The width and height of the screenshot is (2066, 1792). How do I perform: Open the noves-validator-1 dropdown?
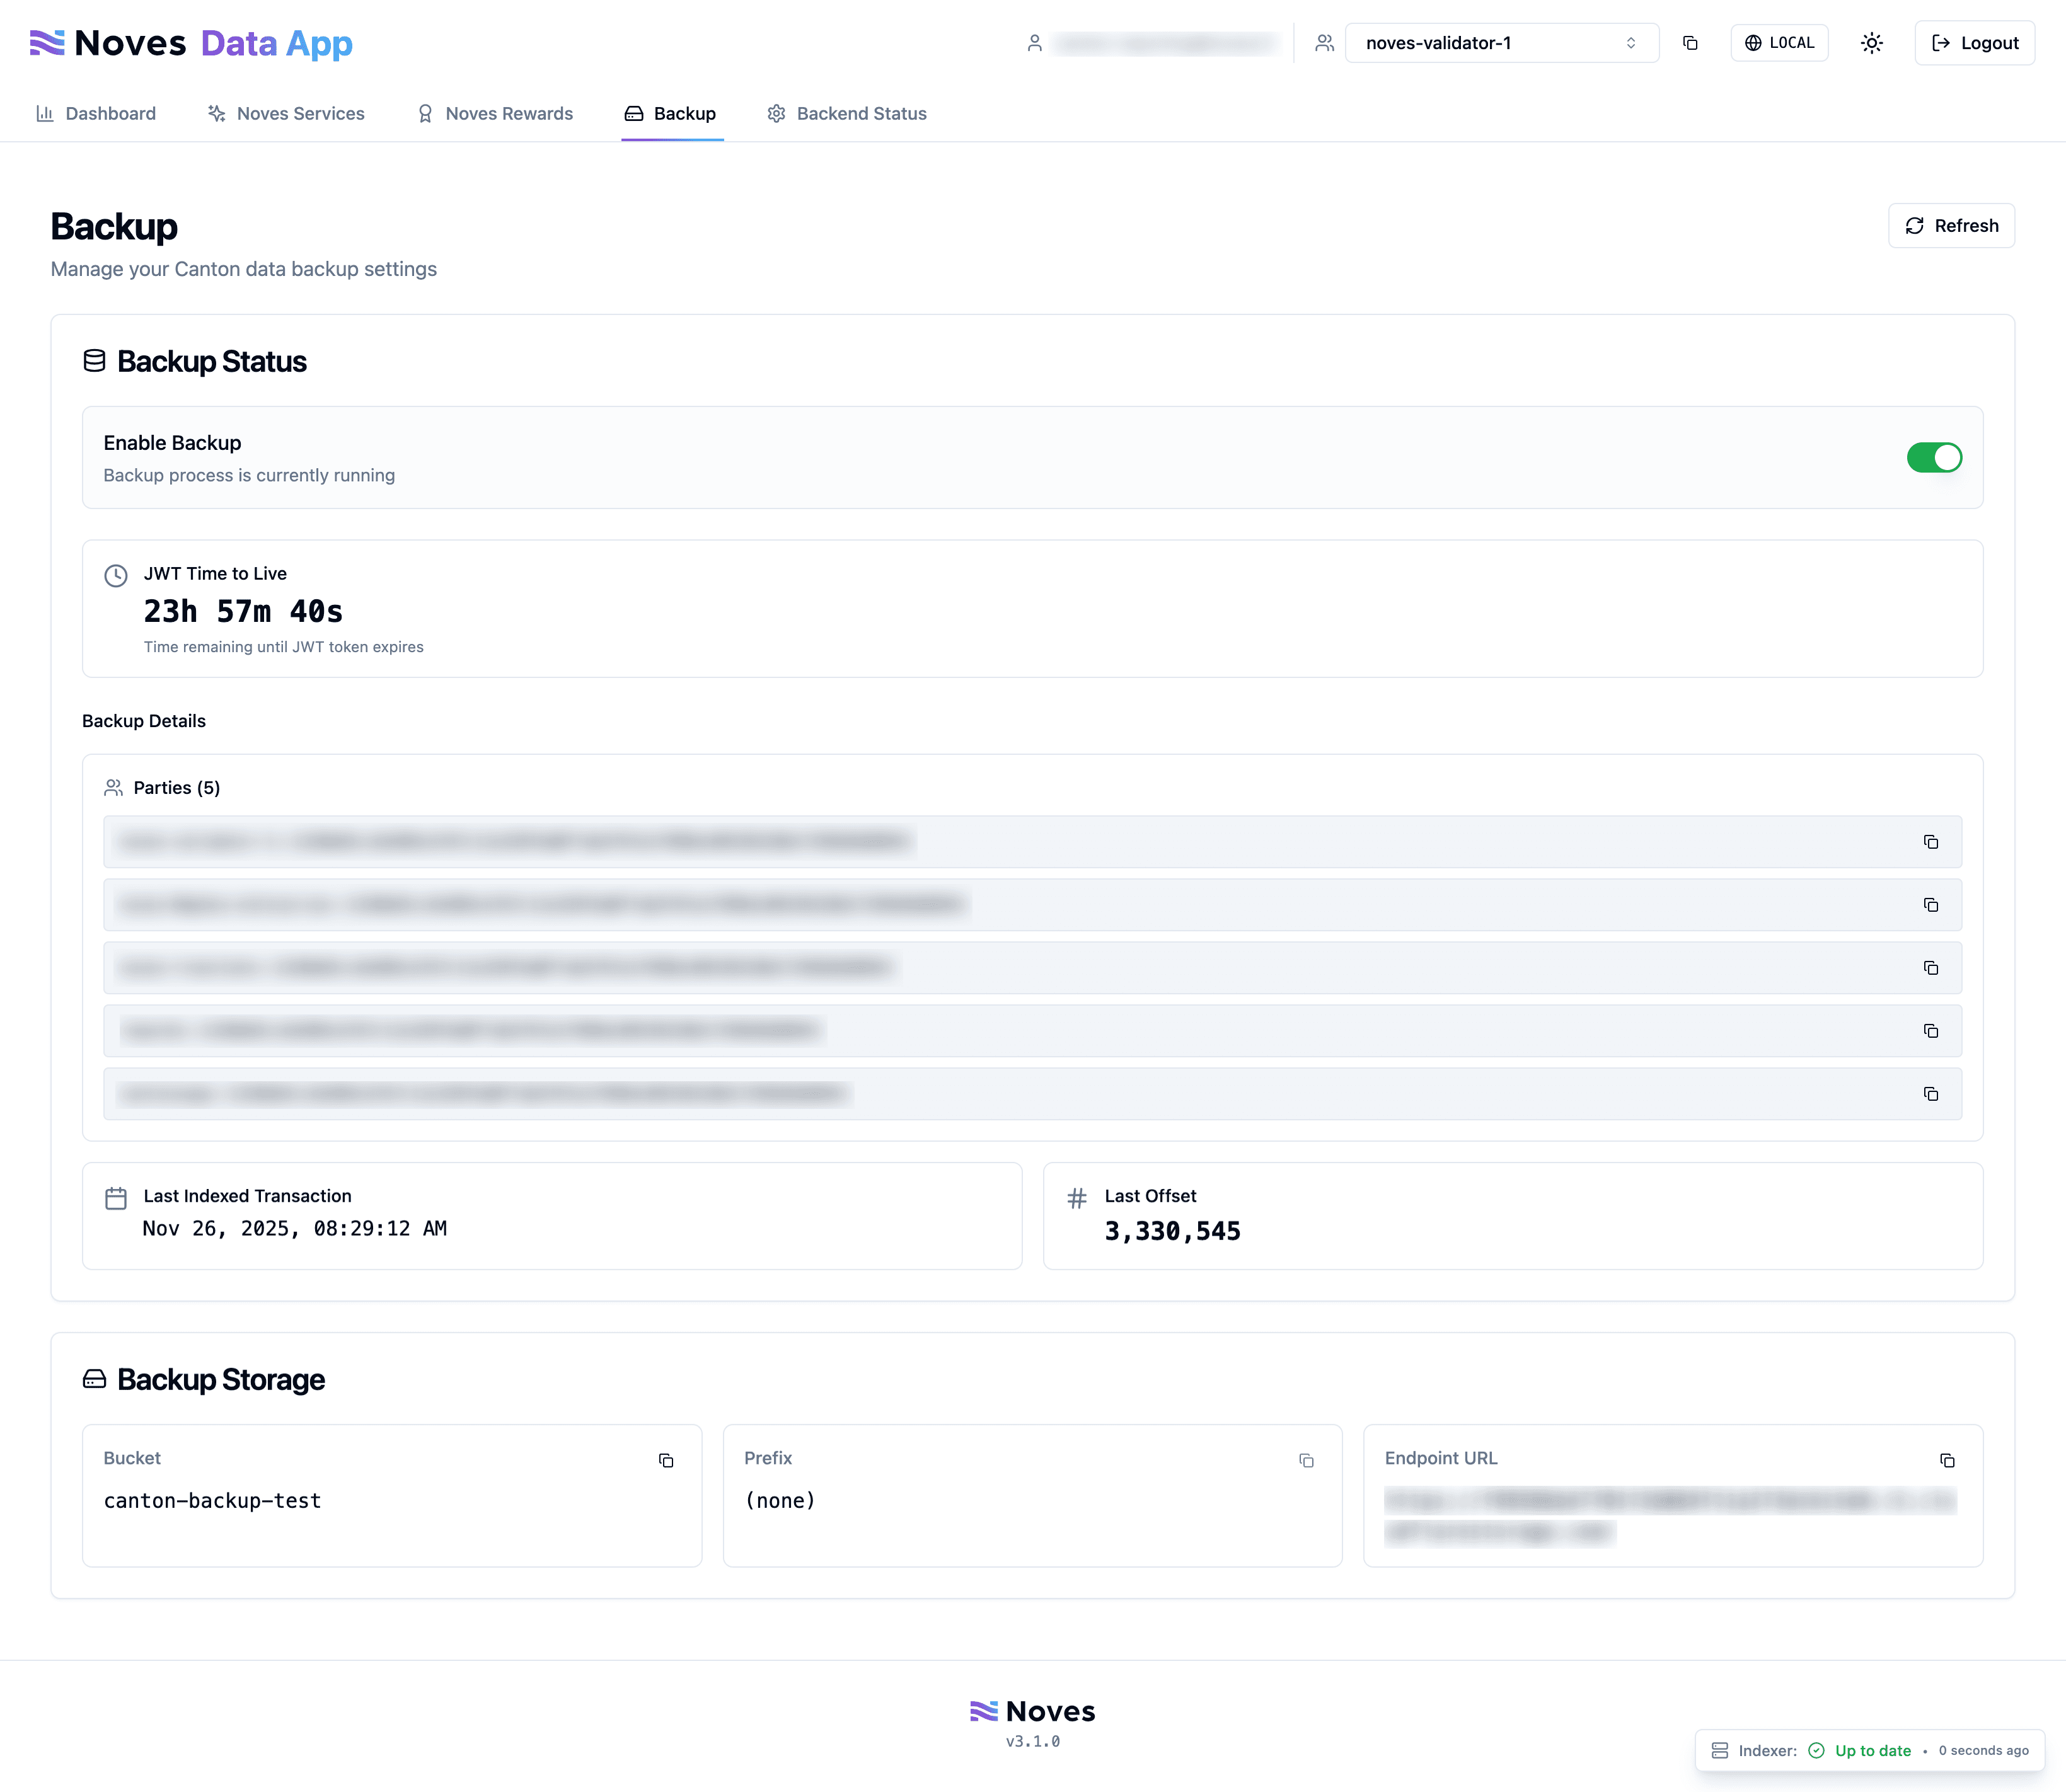pyautogui.click(x=1500, y=43)
